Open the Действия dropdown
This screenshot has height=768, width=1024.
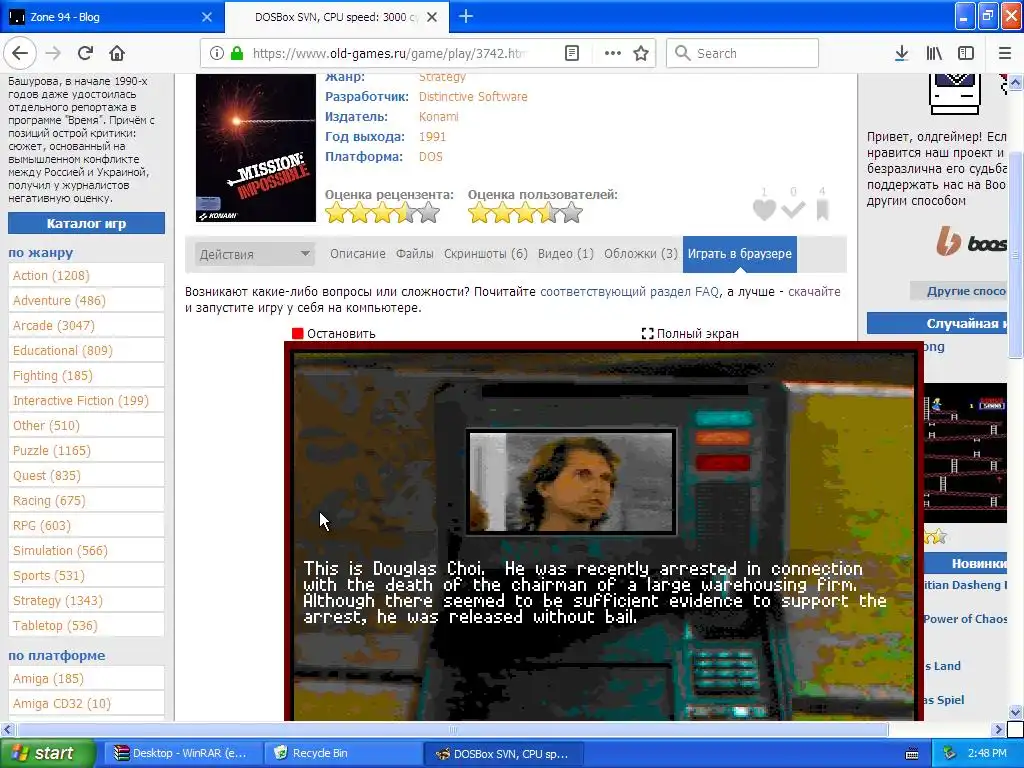255,254
